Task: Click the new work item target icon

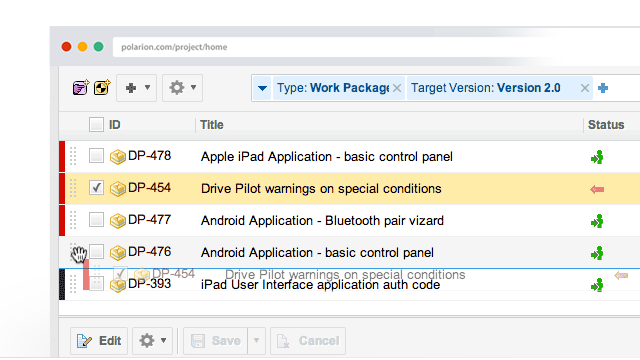Action: pyautogui.click(x=102, y=87)
